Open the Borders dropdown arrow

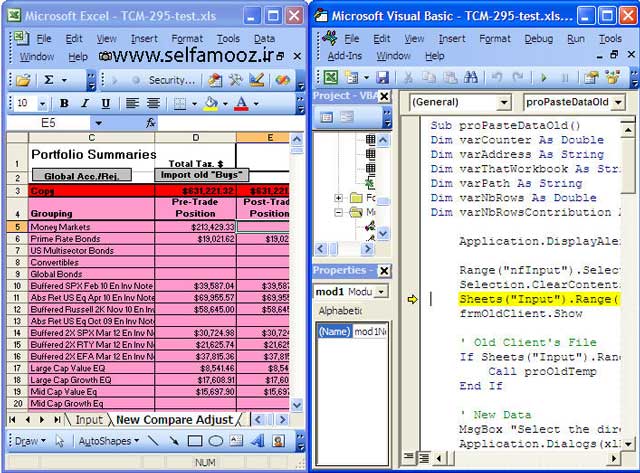pos(194,104)
